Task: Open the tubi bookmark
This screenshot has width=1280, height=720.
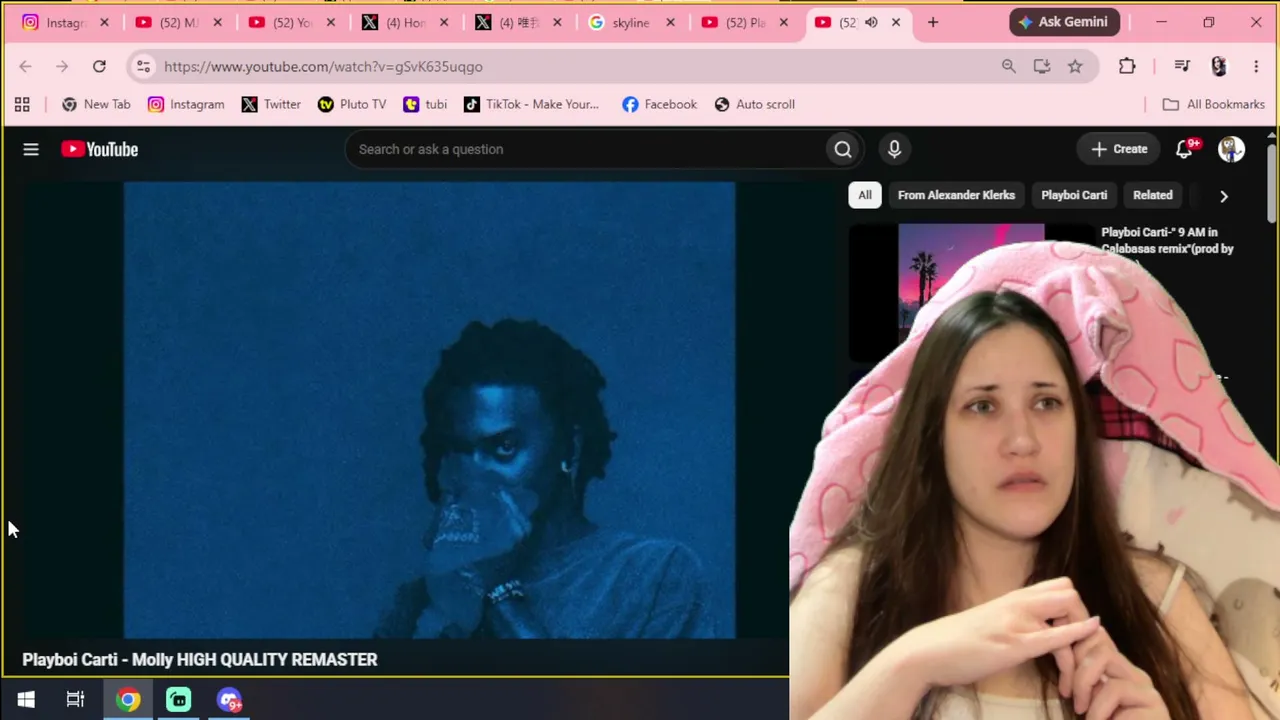Action: [x=425, y=104]
